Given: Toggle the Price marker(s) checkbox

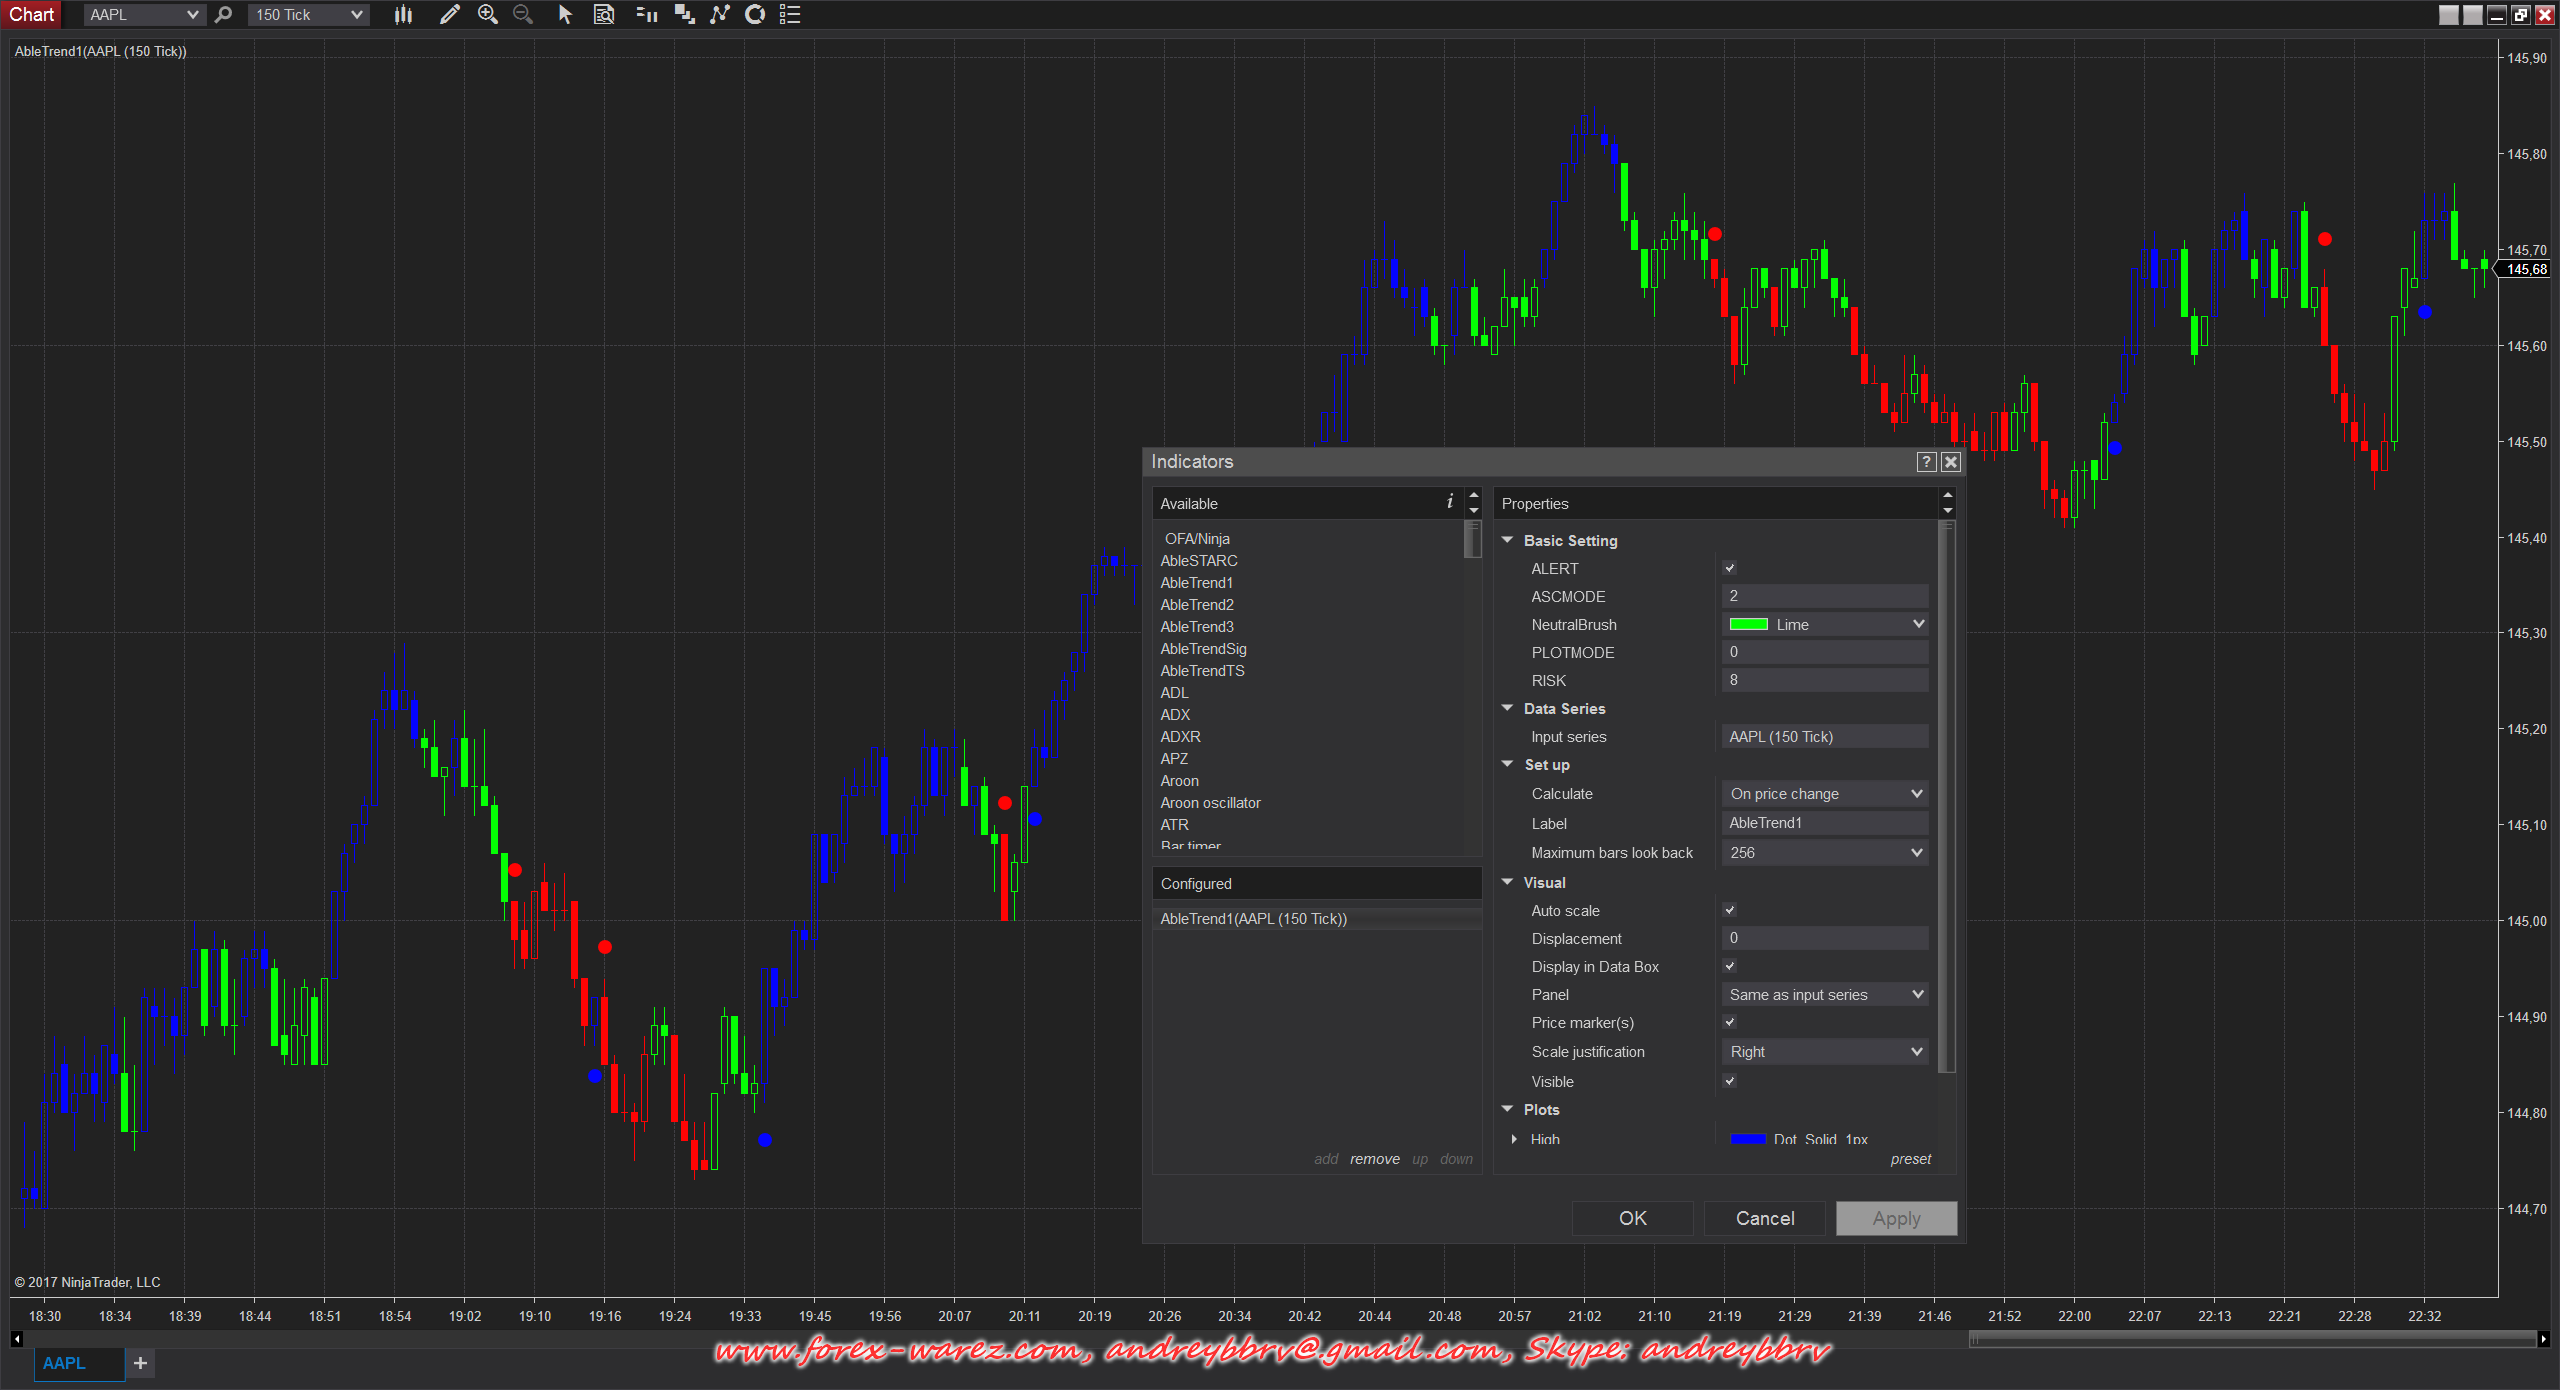Looking at the screenshot, I should (1730, 1022).
